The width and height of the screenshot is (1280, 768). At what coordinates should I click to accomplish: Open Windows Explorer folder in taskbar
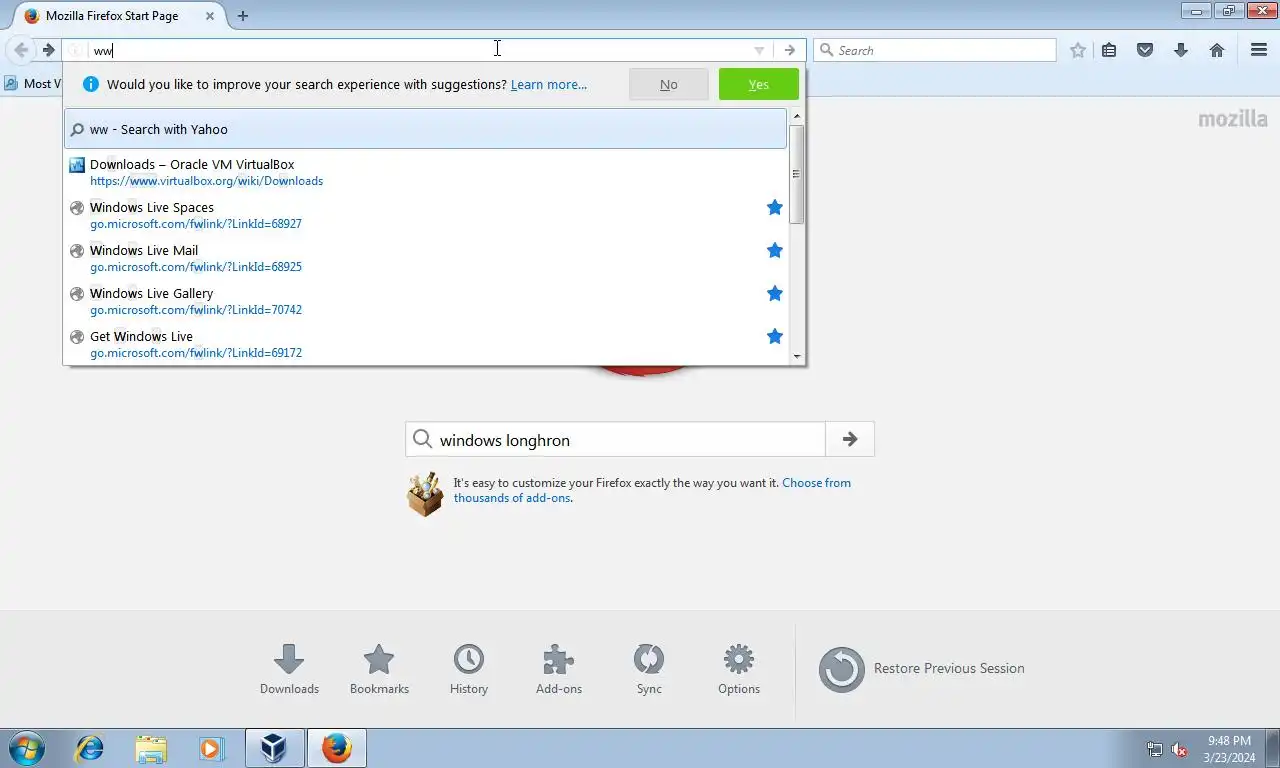(151, 748)
